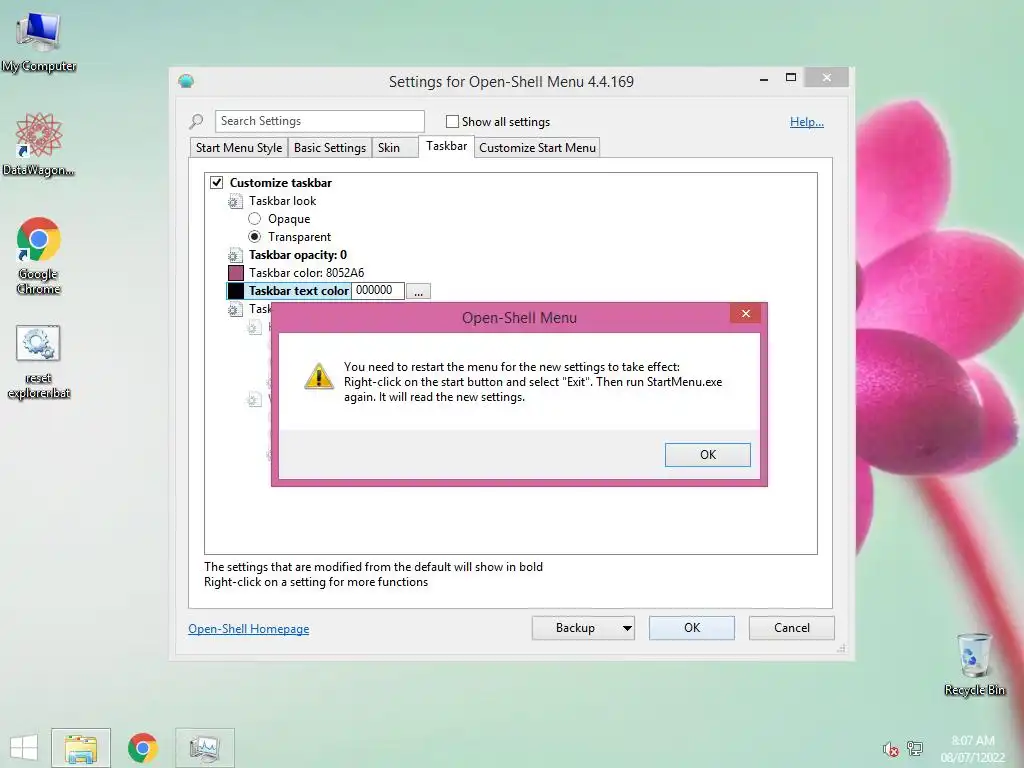Minimize the Settings window
Screen dimensions: 1024x768
click(763, 79)
